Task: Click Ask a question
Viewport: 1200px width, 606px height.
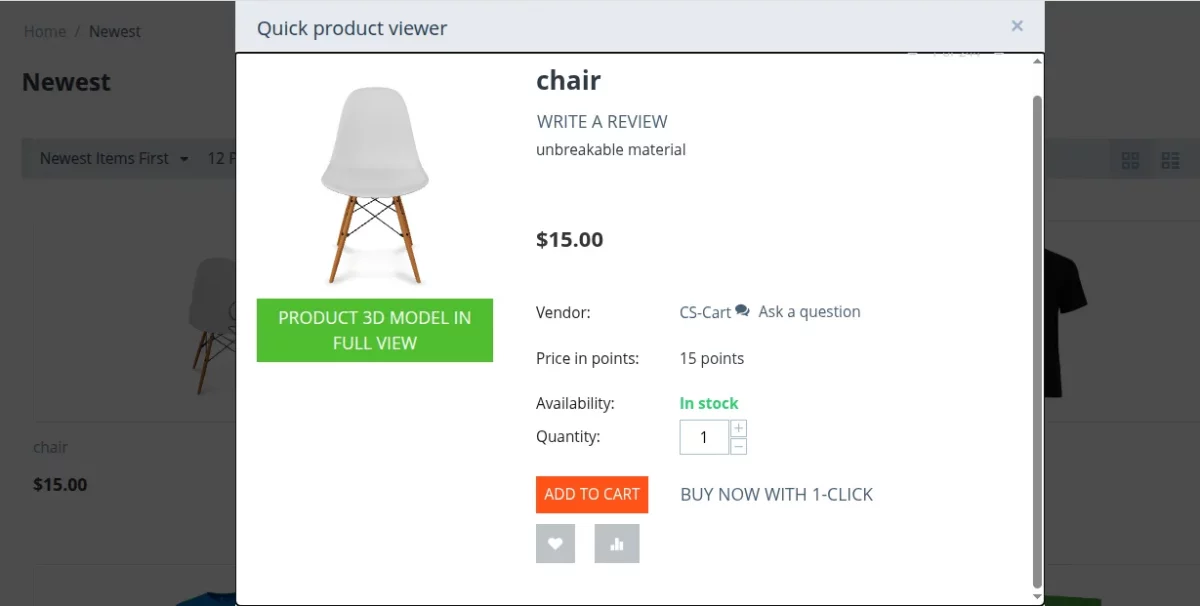Action: (809, 311)
